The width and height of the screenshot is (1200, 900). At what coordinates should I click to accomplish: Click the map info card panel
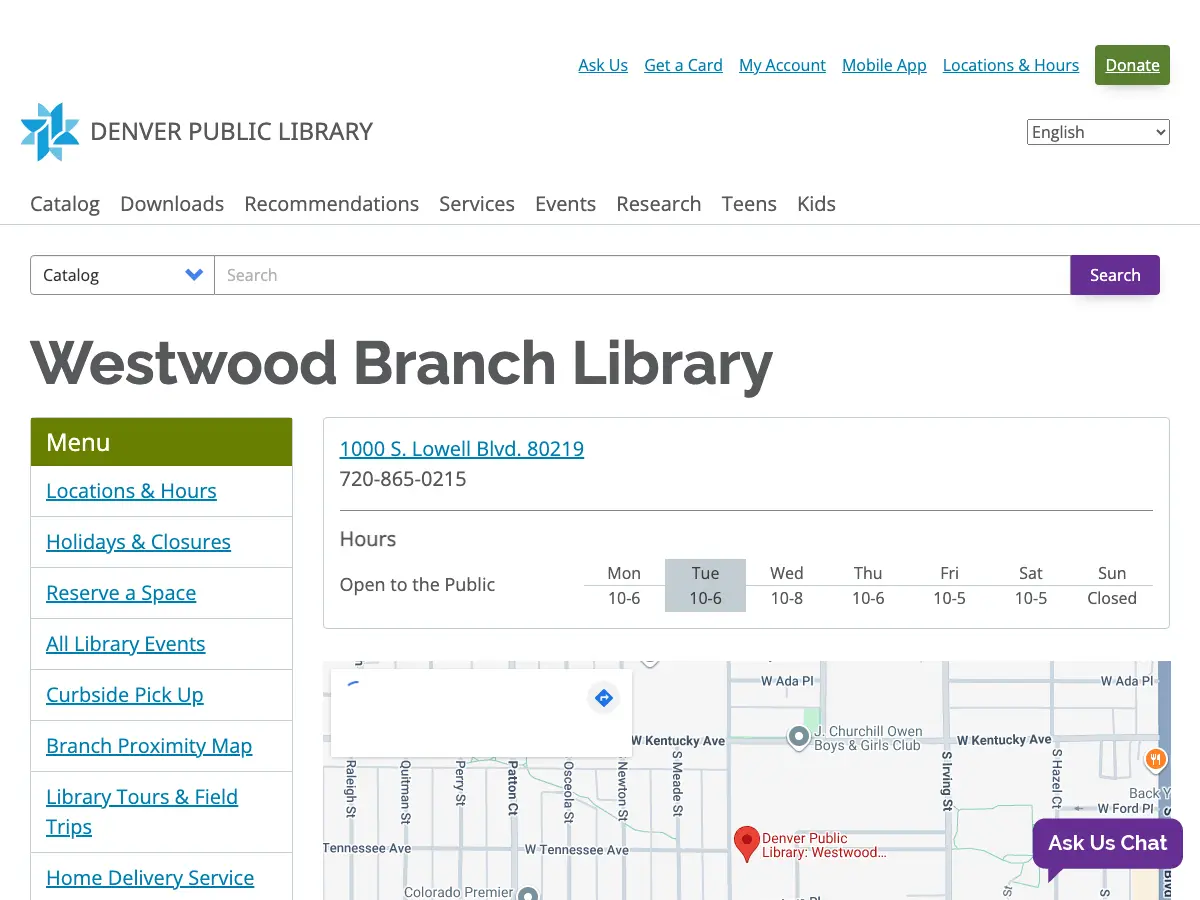pyautogui.click(x=480, y=713)
